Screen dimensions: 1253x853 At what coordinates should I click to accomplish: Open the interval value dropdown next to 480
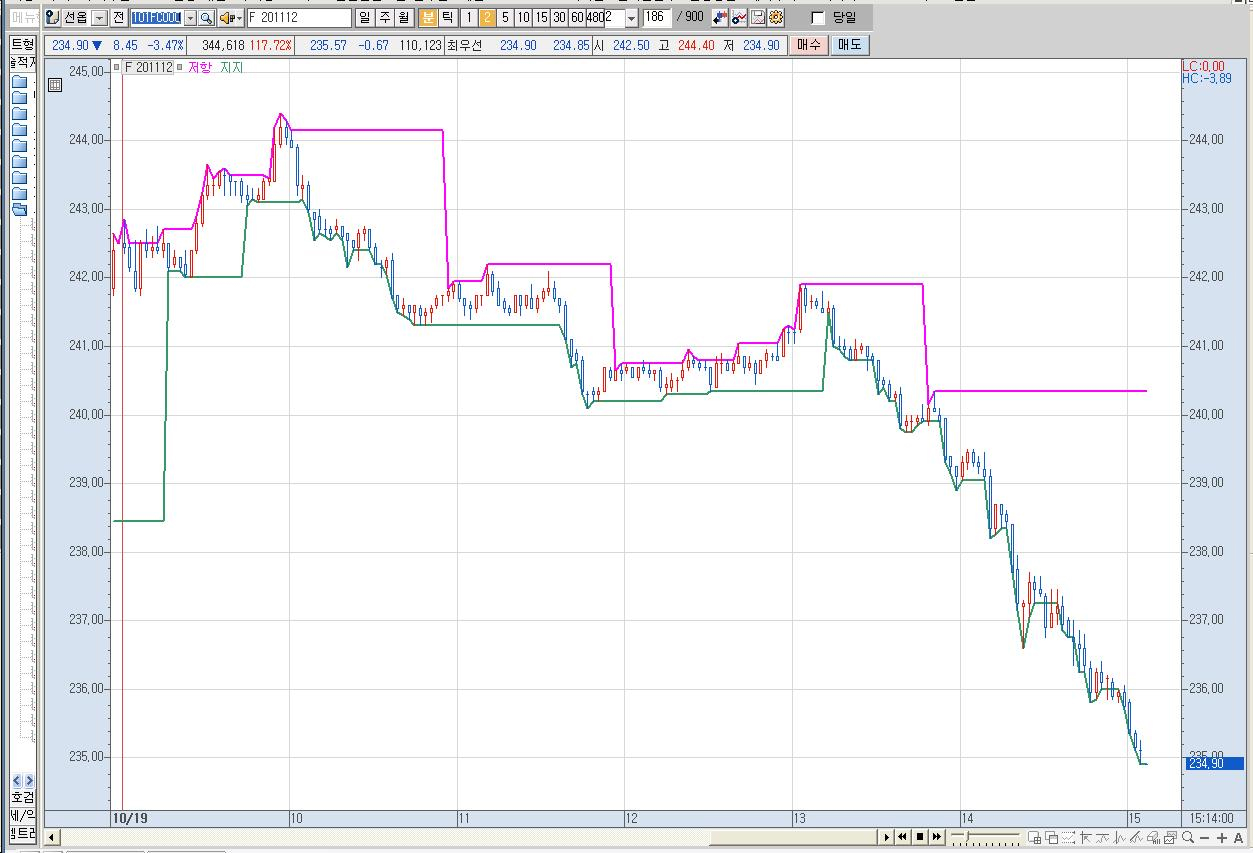[631, 18]
